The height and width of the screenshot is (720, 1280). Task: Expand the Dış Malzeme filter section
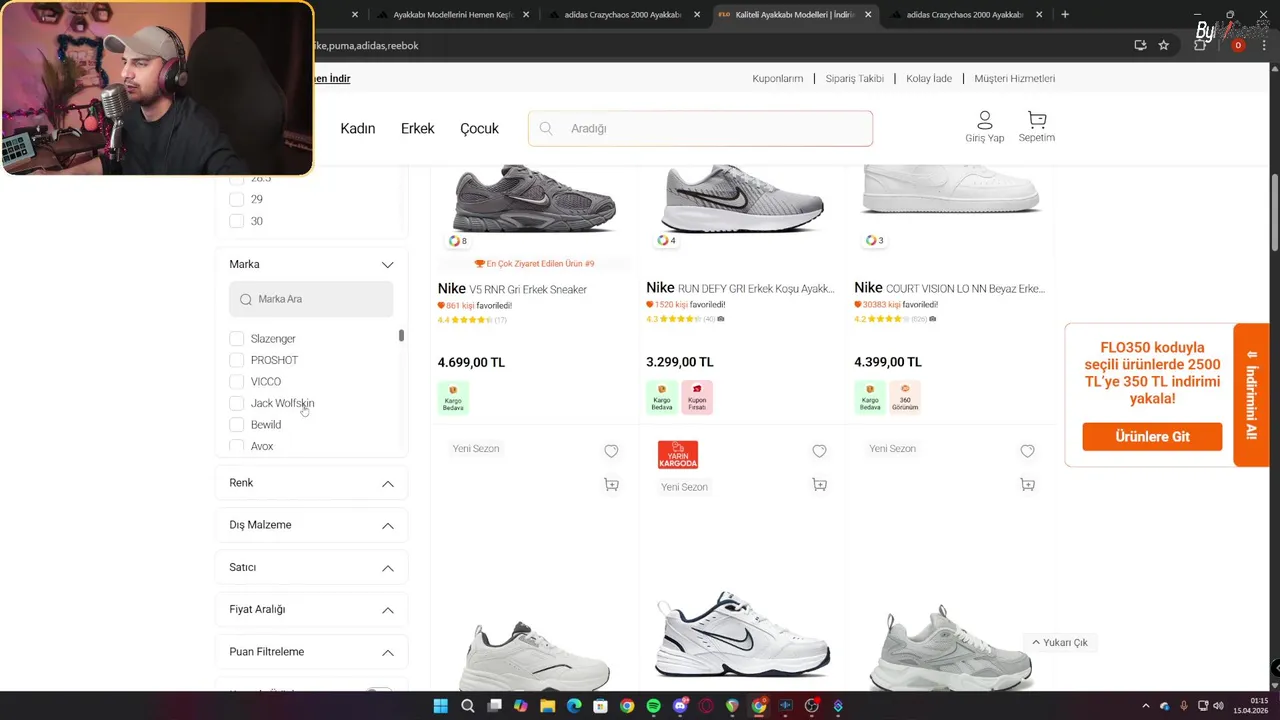(387, 526)
